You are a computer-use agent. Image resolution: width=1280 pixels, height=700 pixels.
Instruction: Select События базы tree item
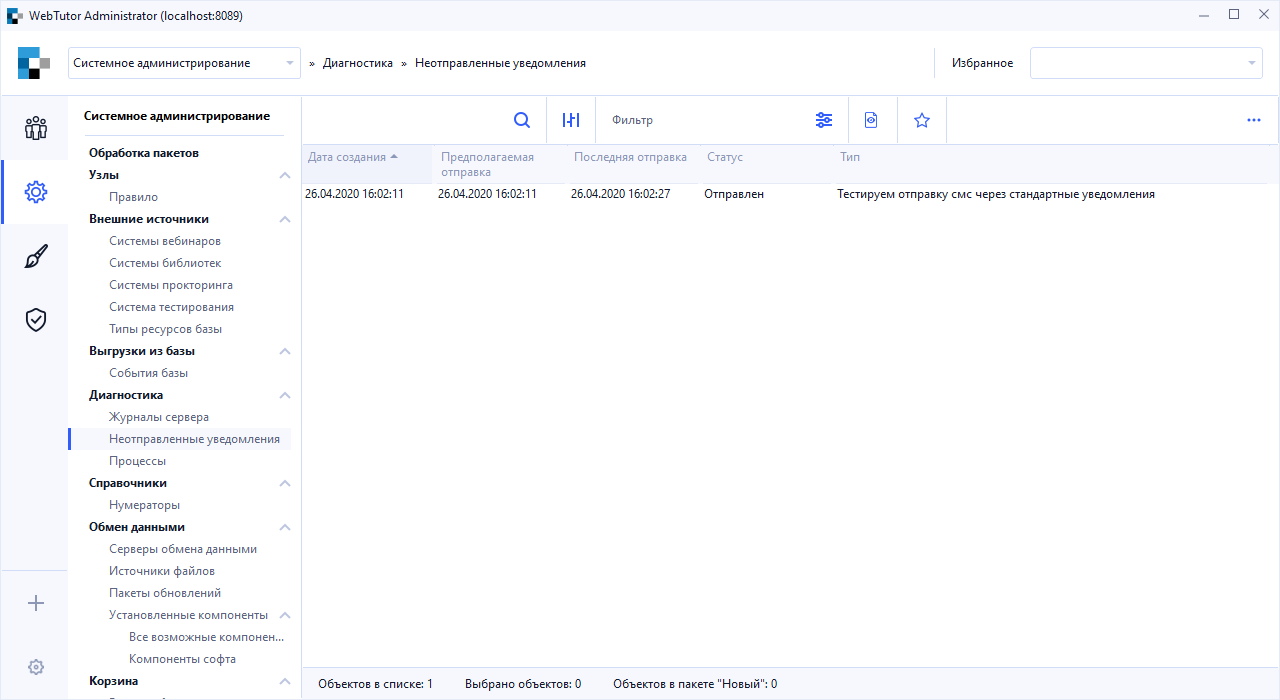[148, 373]
